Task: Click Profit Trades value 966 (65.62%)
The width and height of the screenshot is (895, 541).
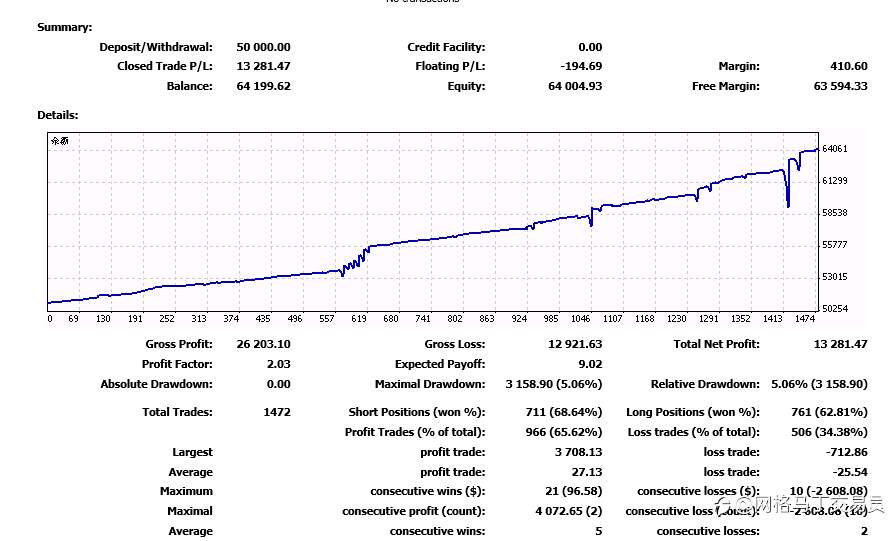Action: 563,432
